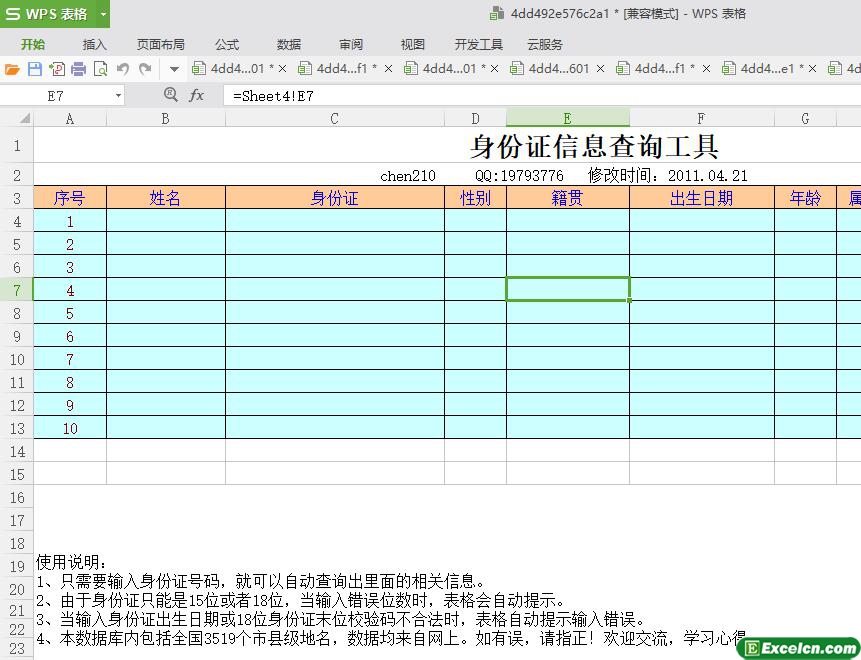The width and height of the screenshot is (861, 660).
Task: Save the workbook using the floppy disk icon
Action: 34,69
